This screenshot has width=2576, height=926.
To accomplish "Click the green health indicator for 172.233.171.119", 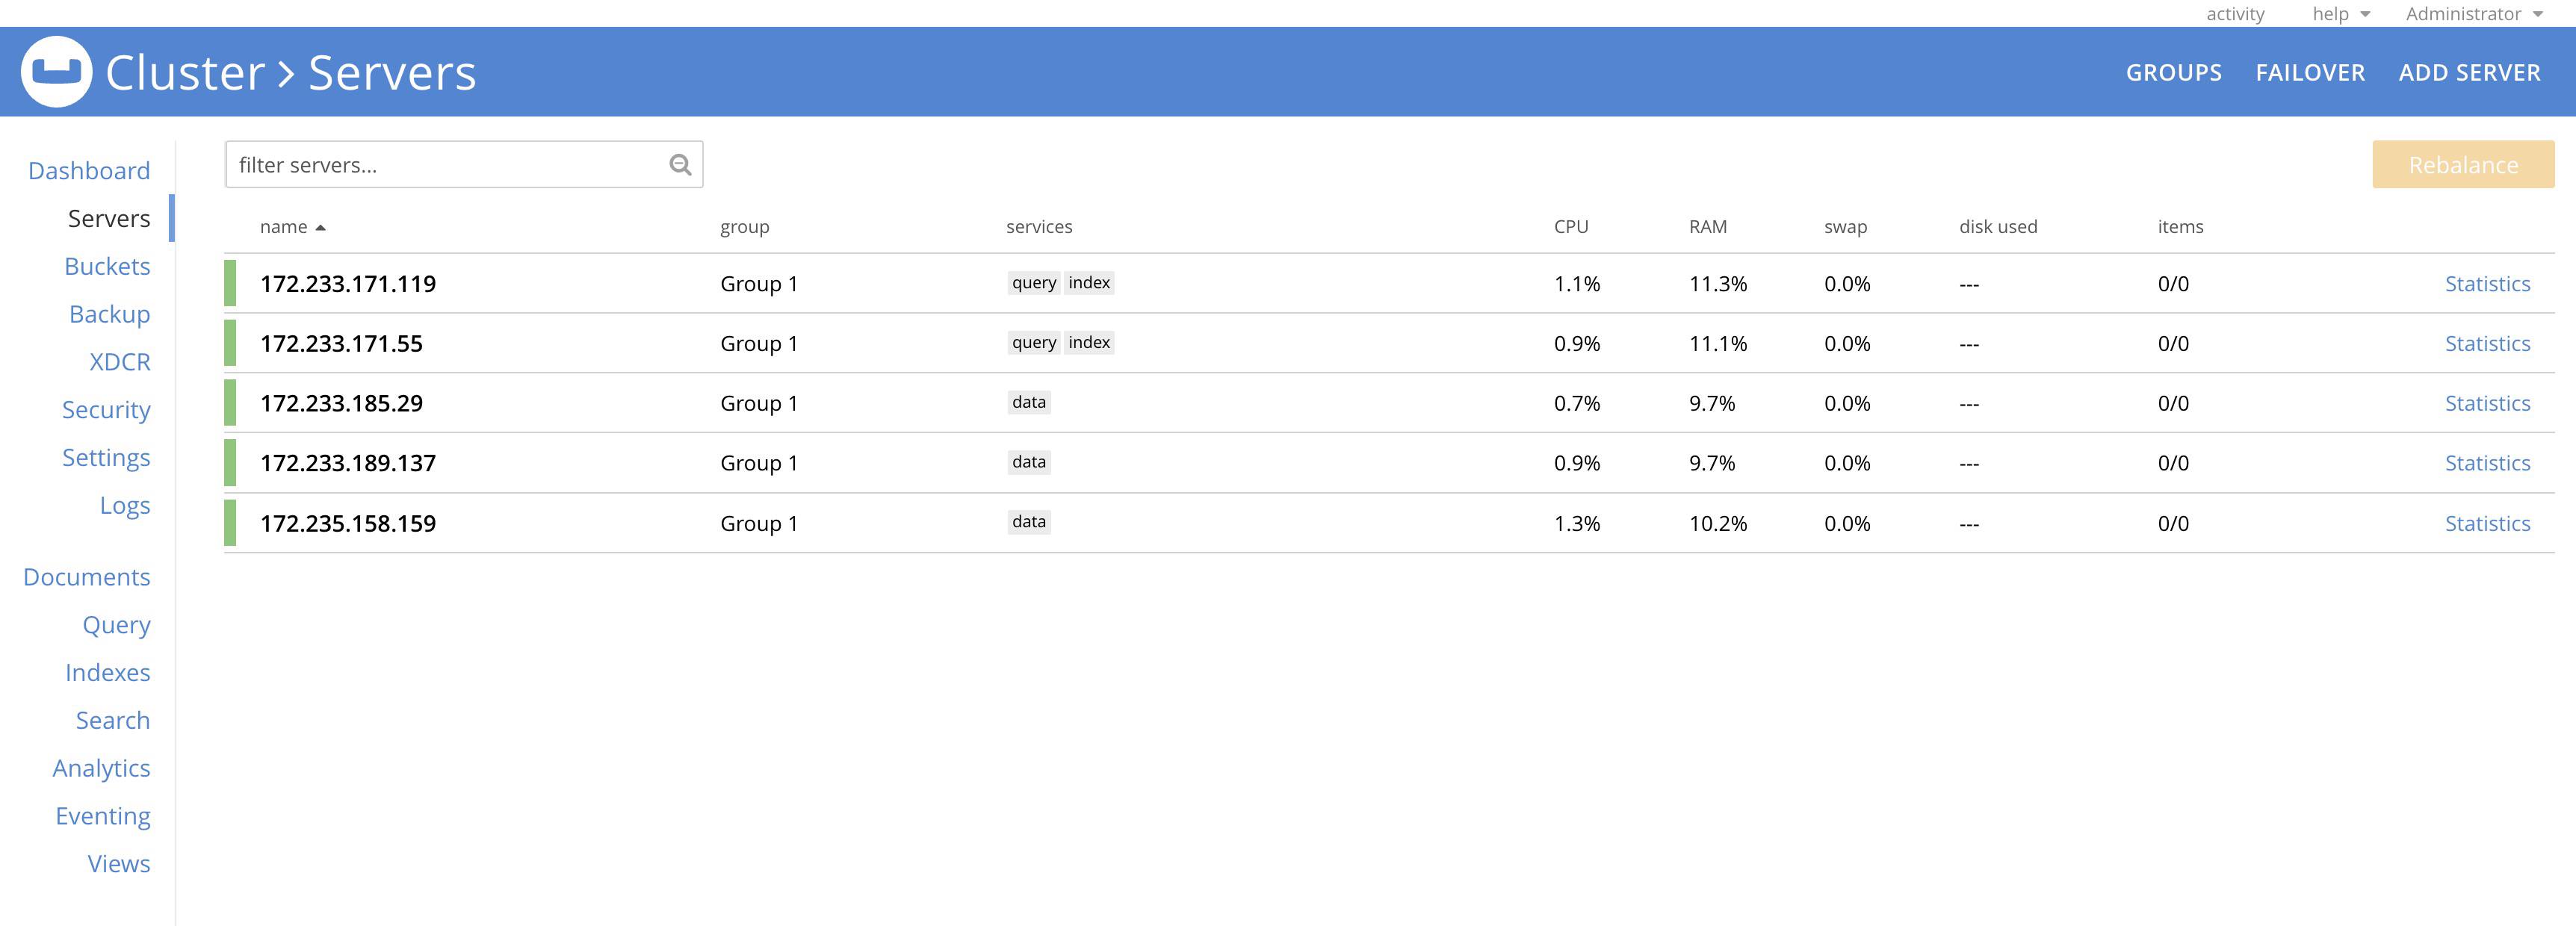I will 231,283.
